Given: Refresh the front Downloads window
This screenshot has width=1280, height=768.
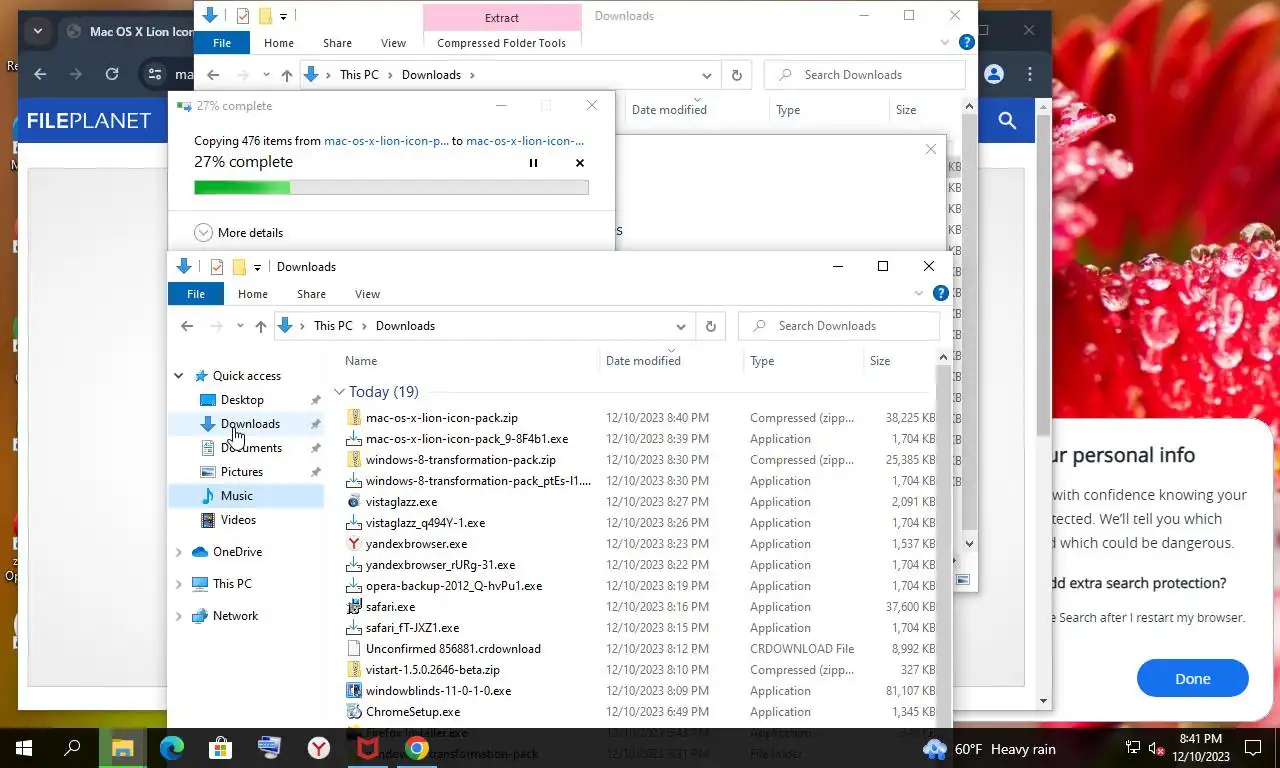Looking at the screenshot, I should pyautogui.click(x=711, y=326).
